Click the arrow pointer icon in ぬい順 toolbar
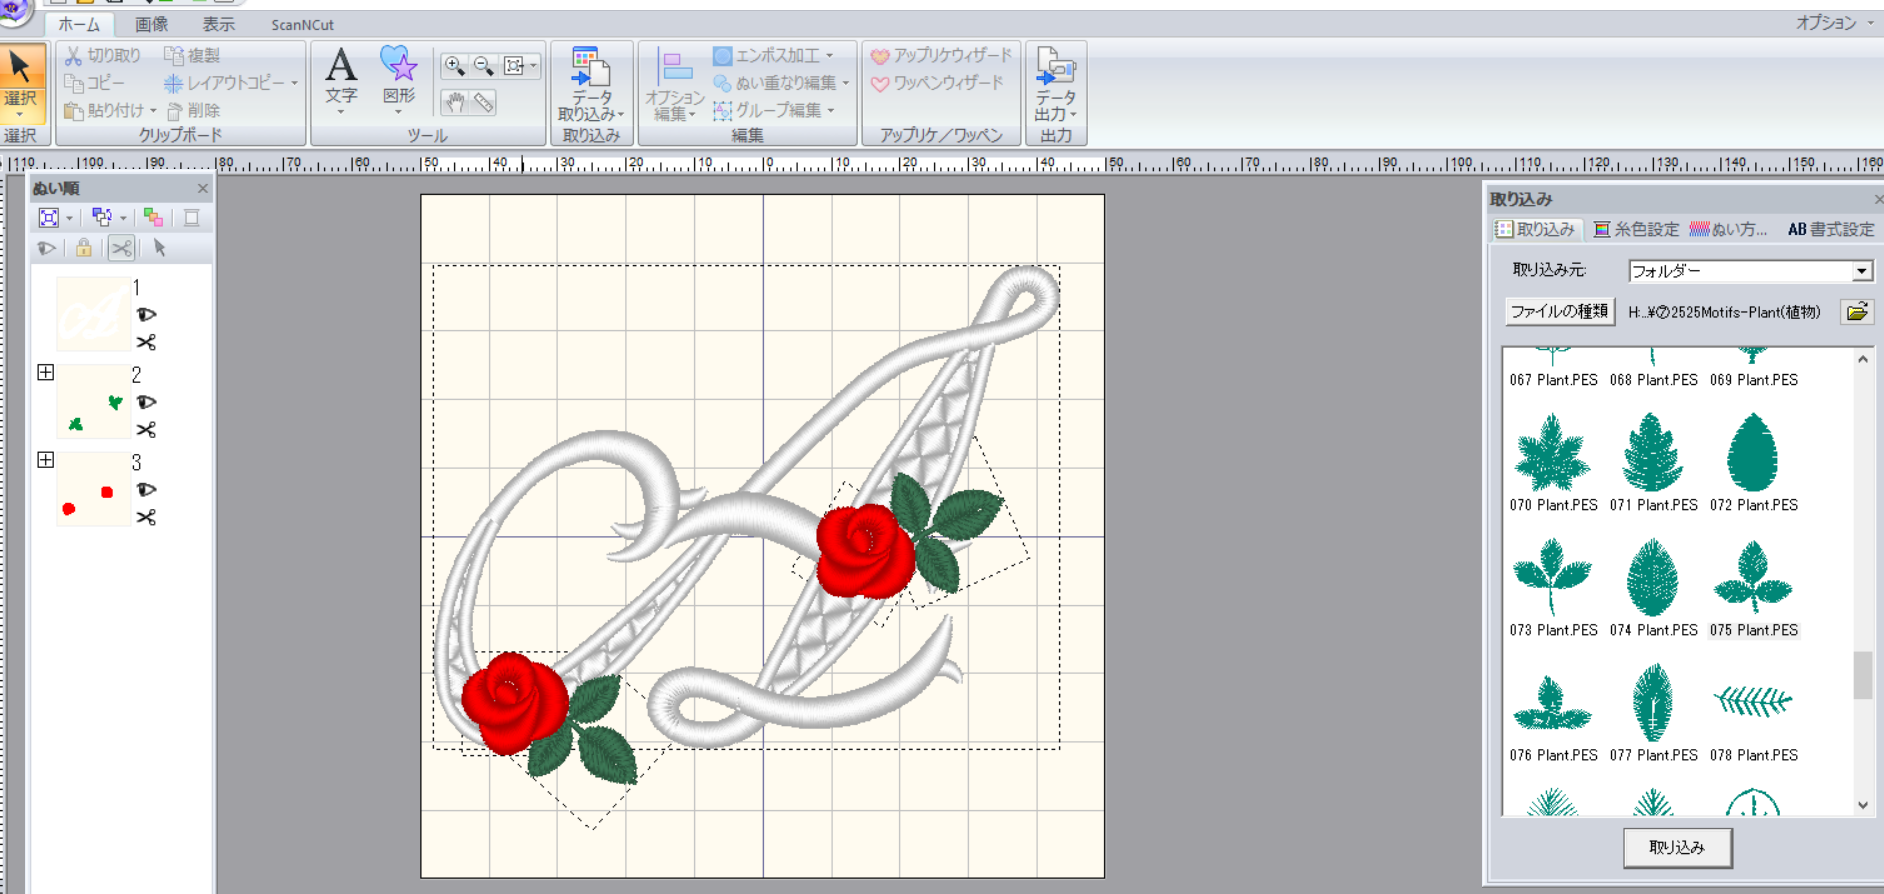This screenshot has height=894, width=1884. pos(159,248)
